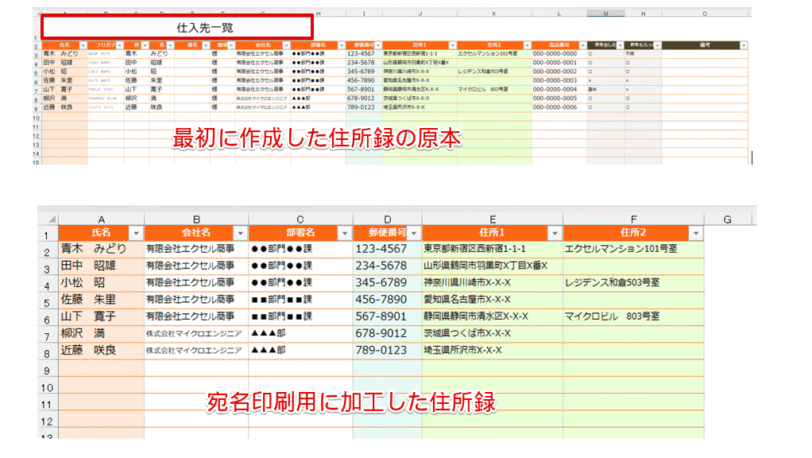
Task: Select cell 柳沢 満 in lower sheet
Action: pyautogui.click(x=102, y=334)
